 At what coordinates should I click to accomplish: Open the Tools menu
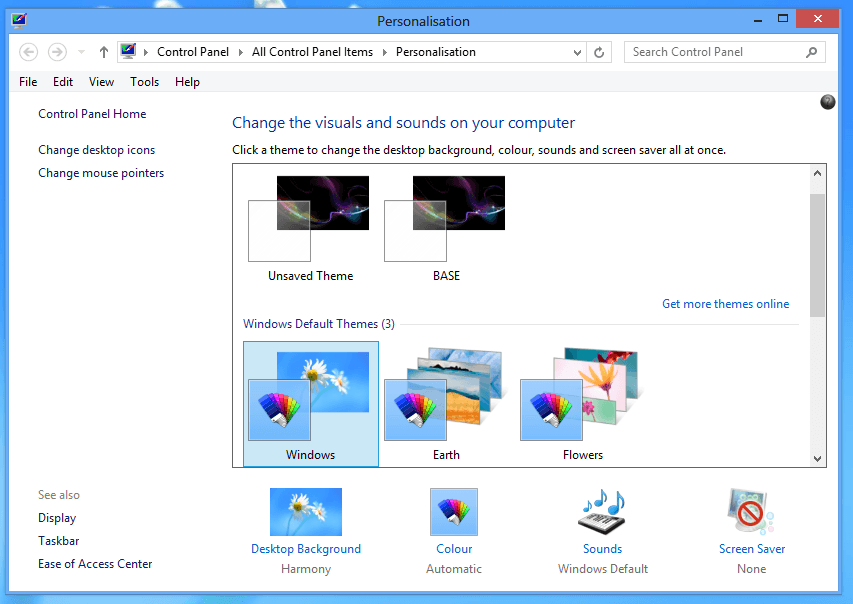[144, 82]
